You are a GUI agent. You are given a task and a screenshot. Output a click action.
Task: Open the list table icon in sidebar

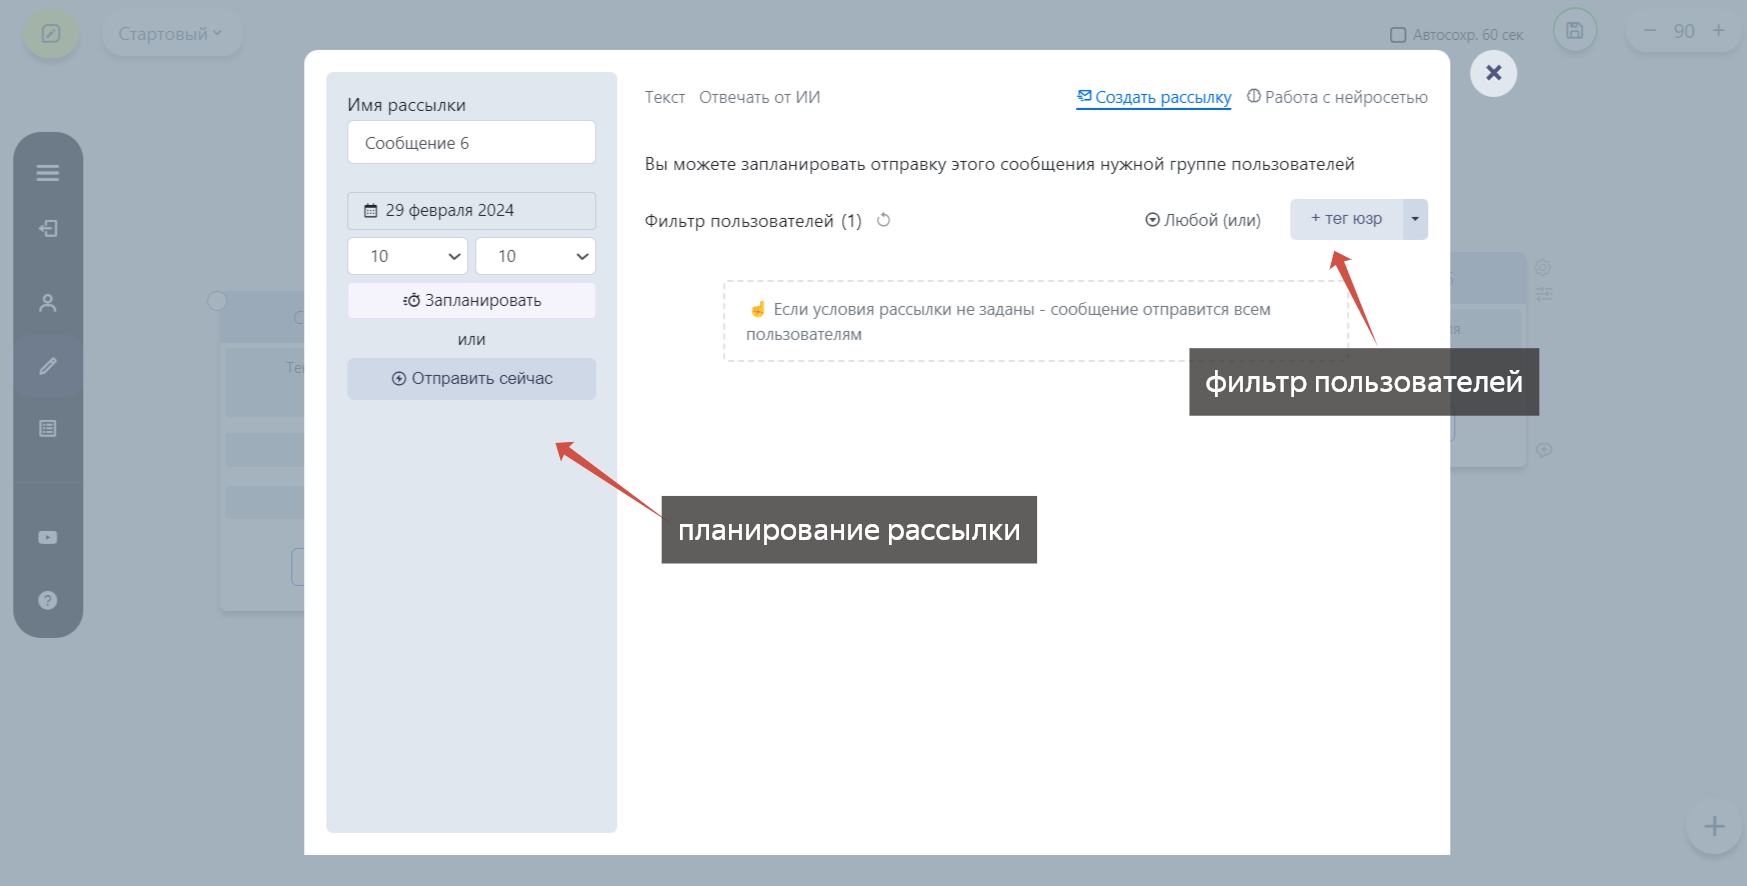click(47, 428)
